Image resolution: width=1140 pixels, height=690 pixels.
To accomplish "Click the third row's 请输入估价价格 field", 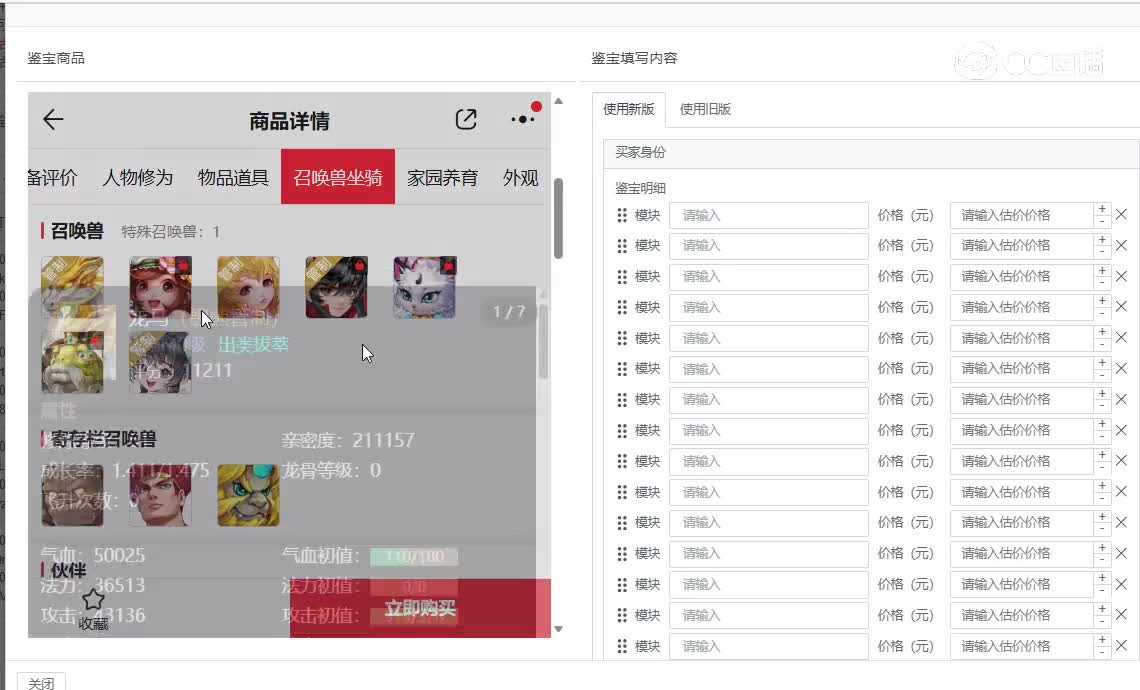I will tap(1021, 277).
